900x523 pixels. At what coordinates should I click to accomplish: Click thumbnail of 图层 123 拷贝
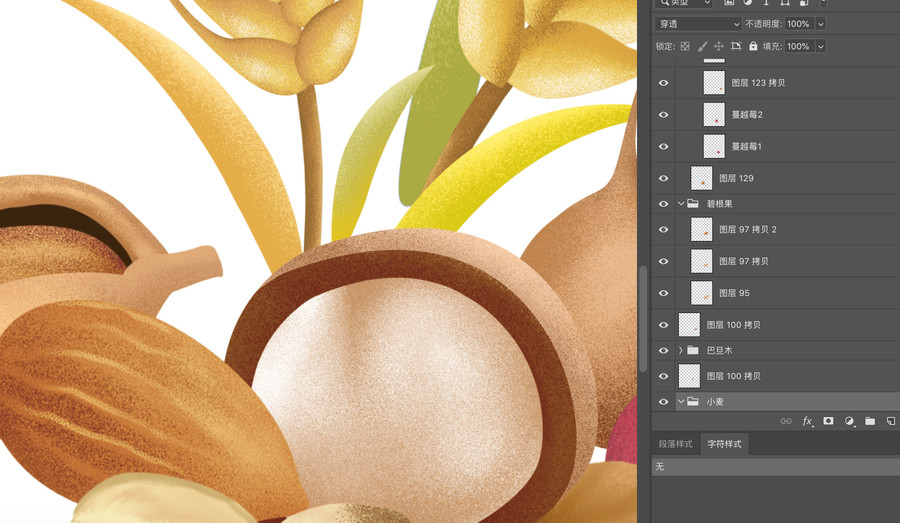[714, 83]
